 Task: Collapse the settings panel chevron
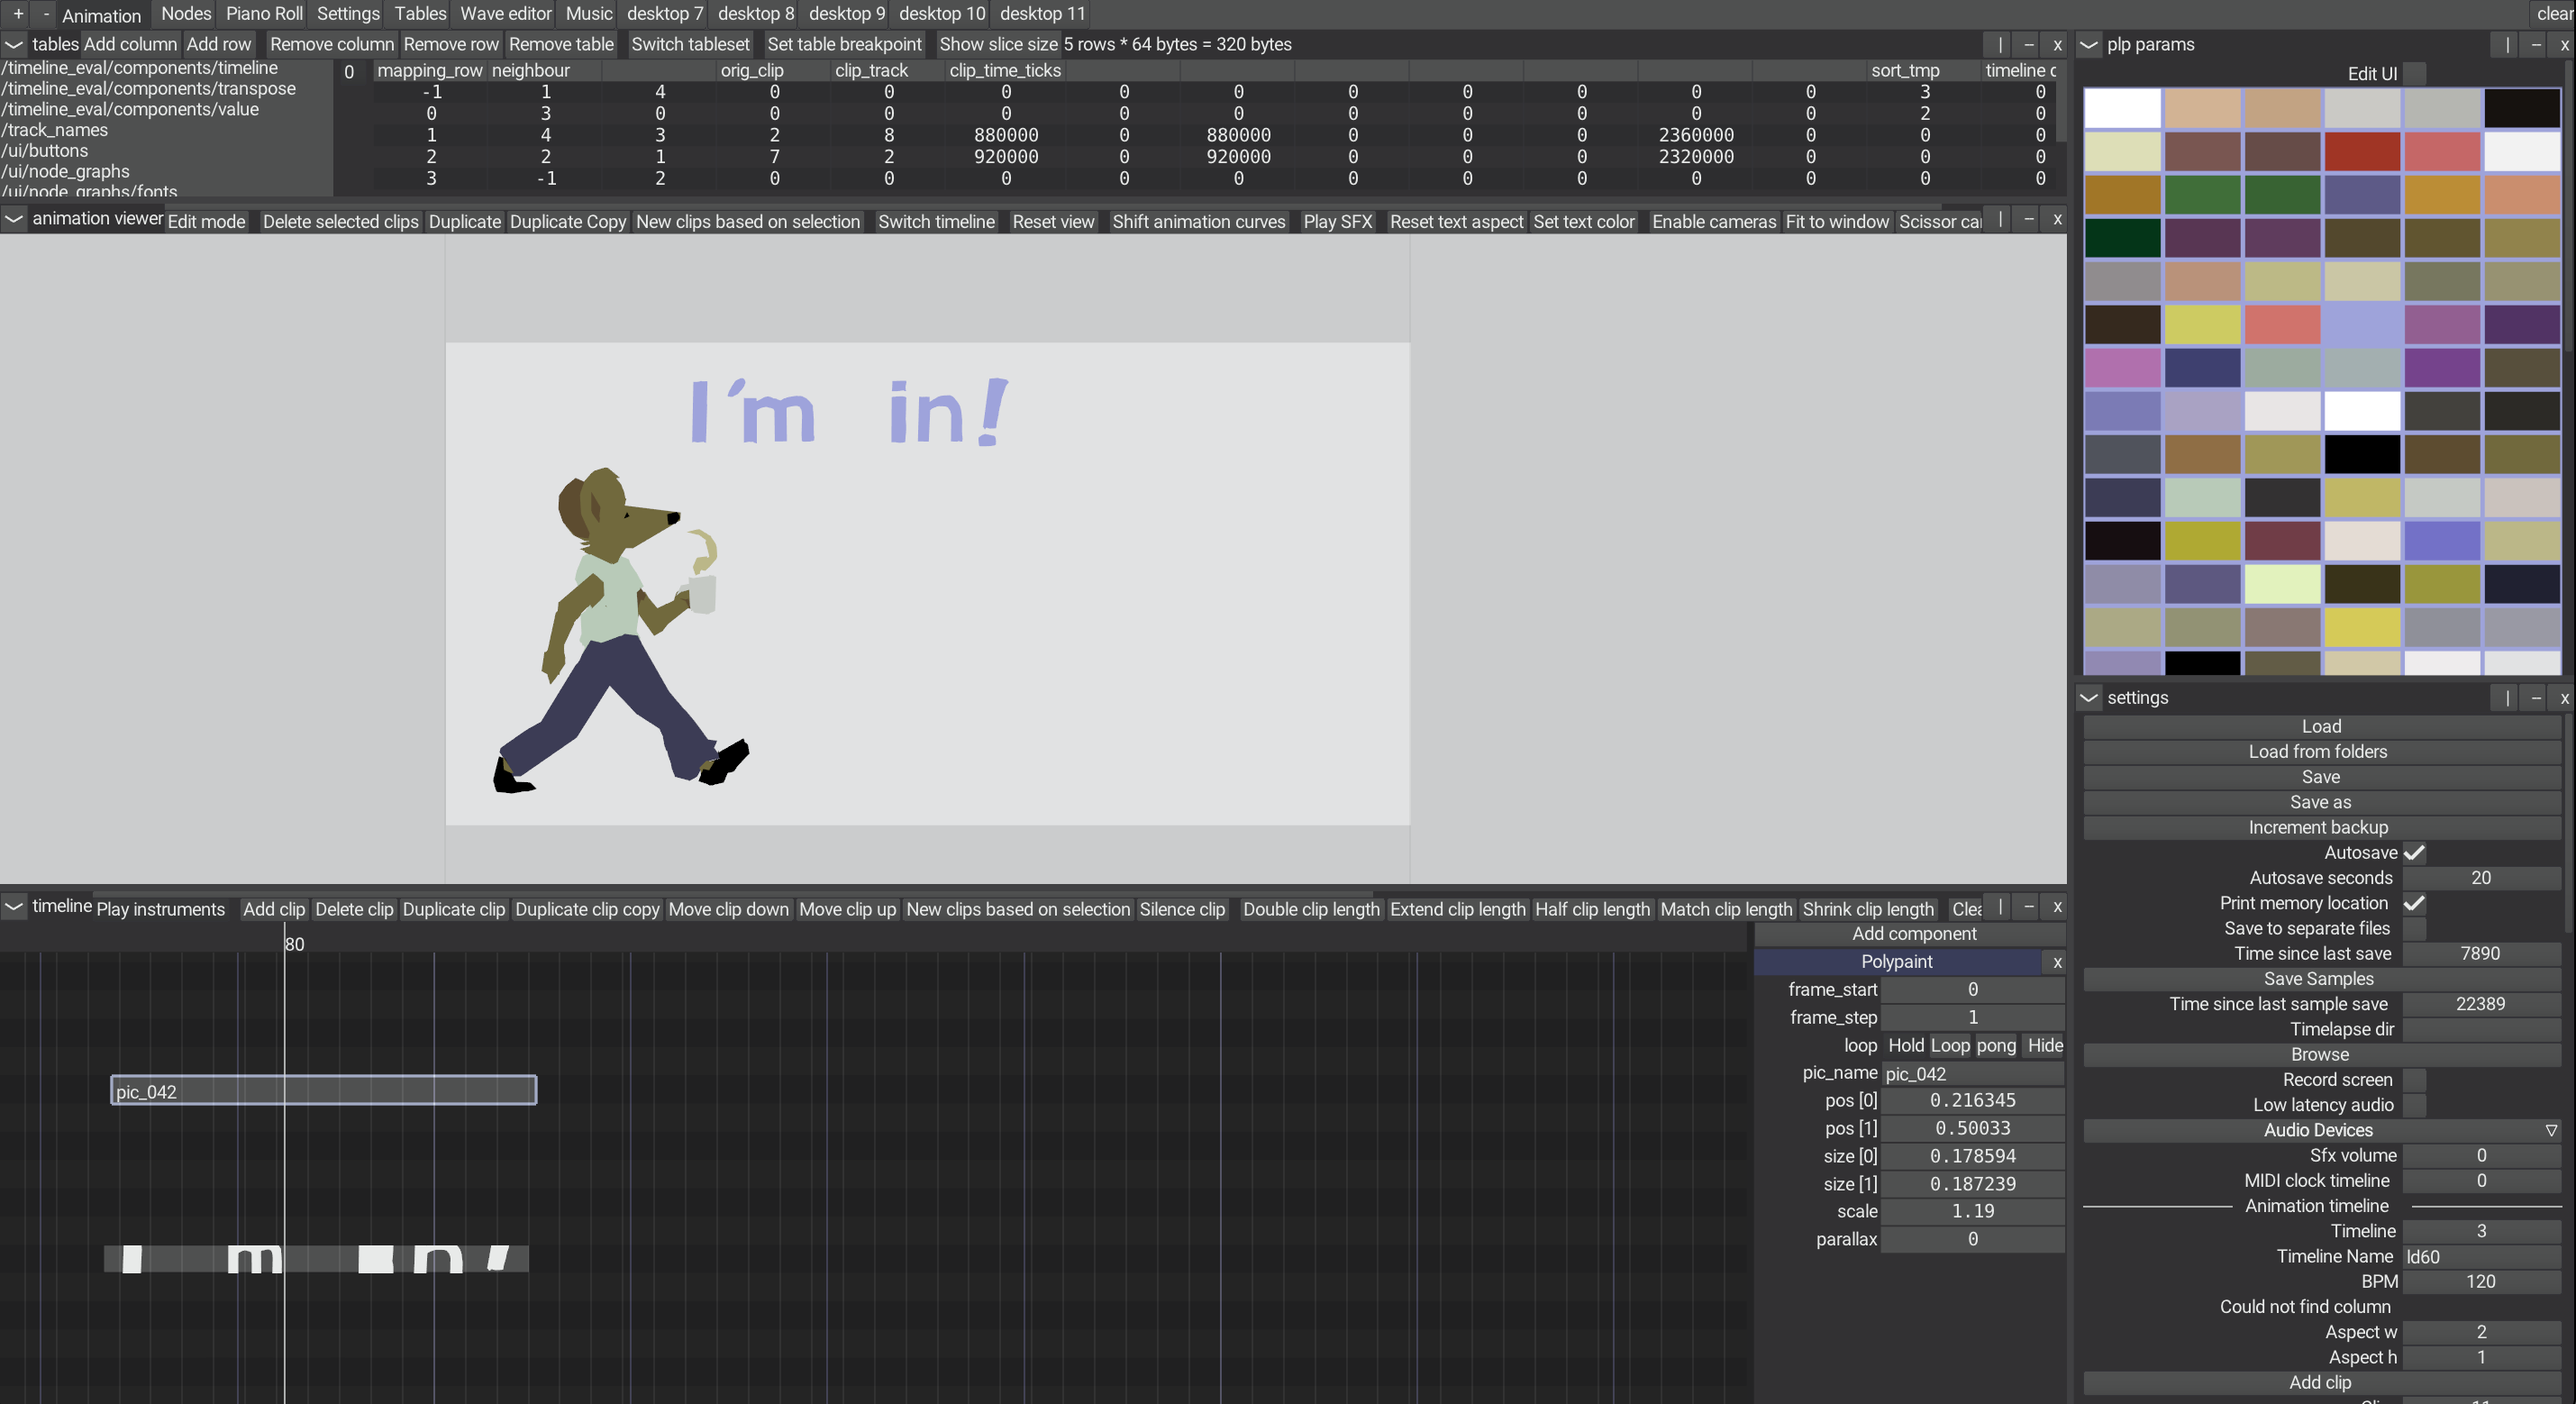click(x=2089, y=698)
